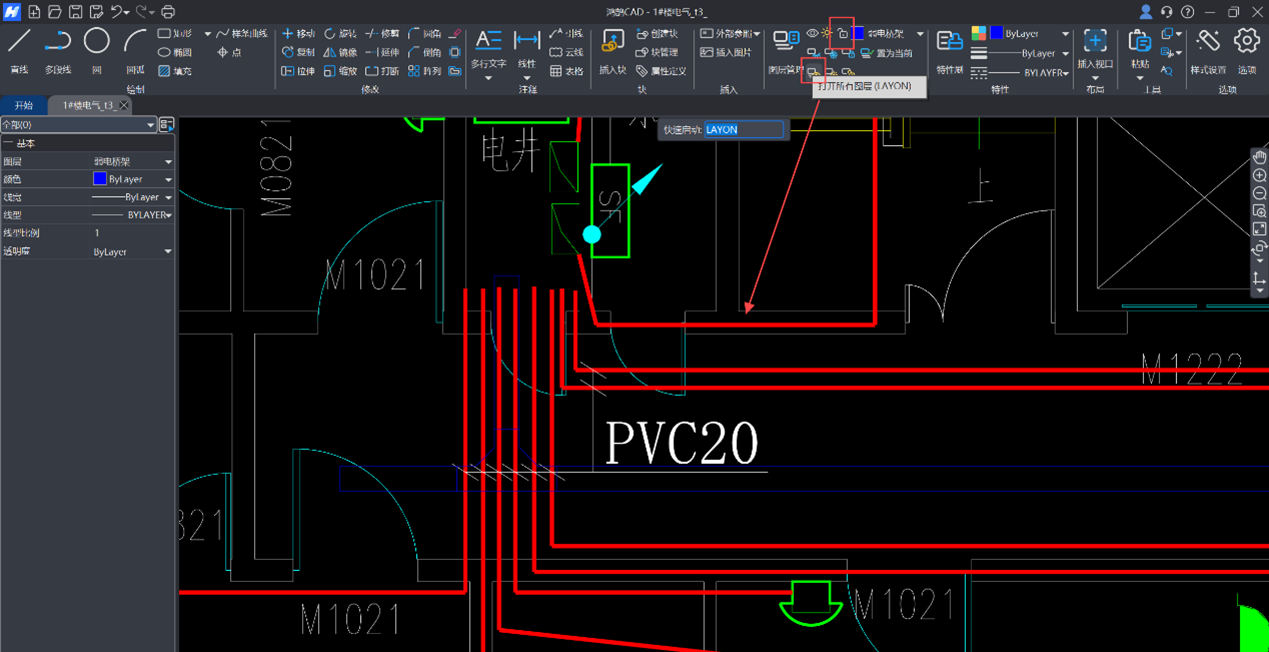This screenshot has width=1269, height=652.
Task: Click blue color swatch in 颜色 property row
Action: pyautogui.click(x=99, y=179)
